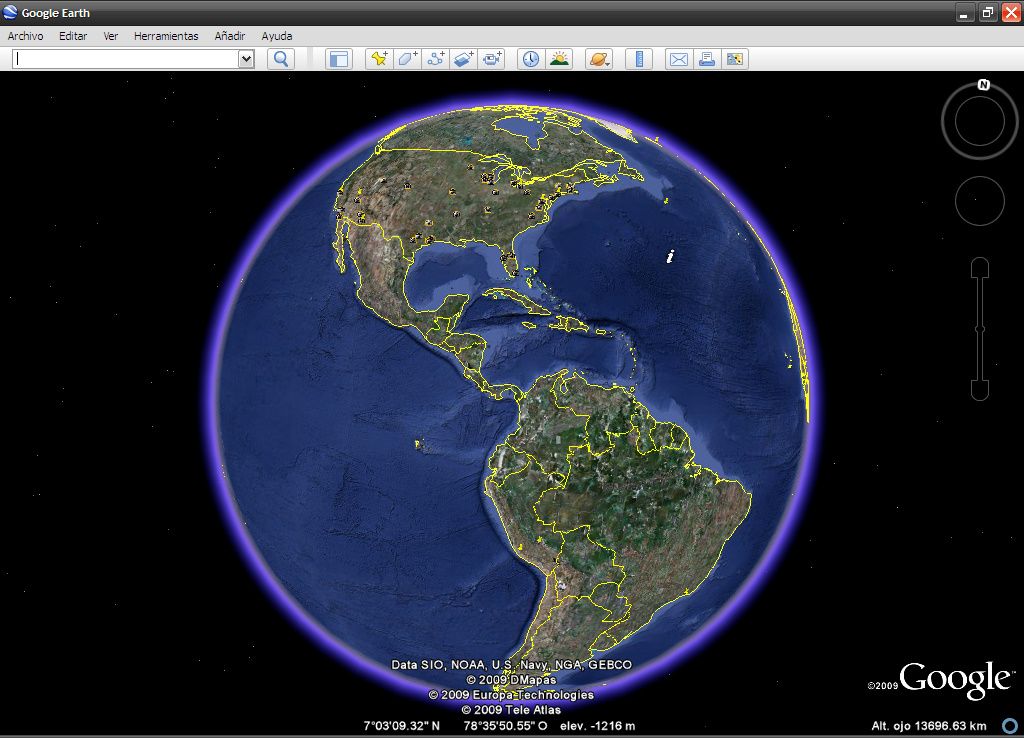The width and height of the screenshot is (1024, 738).
Task: Click the Email envelope icon
Action: [x=679, y=59]
